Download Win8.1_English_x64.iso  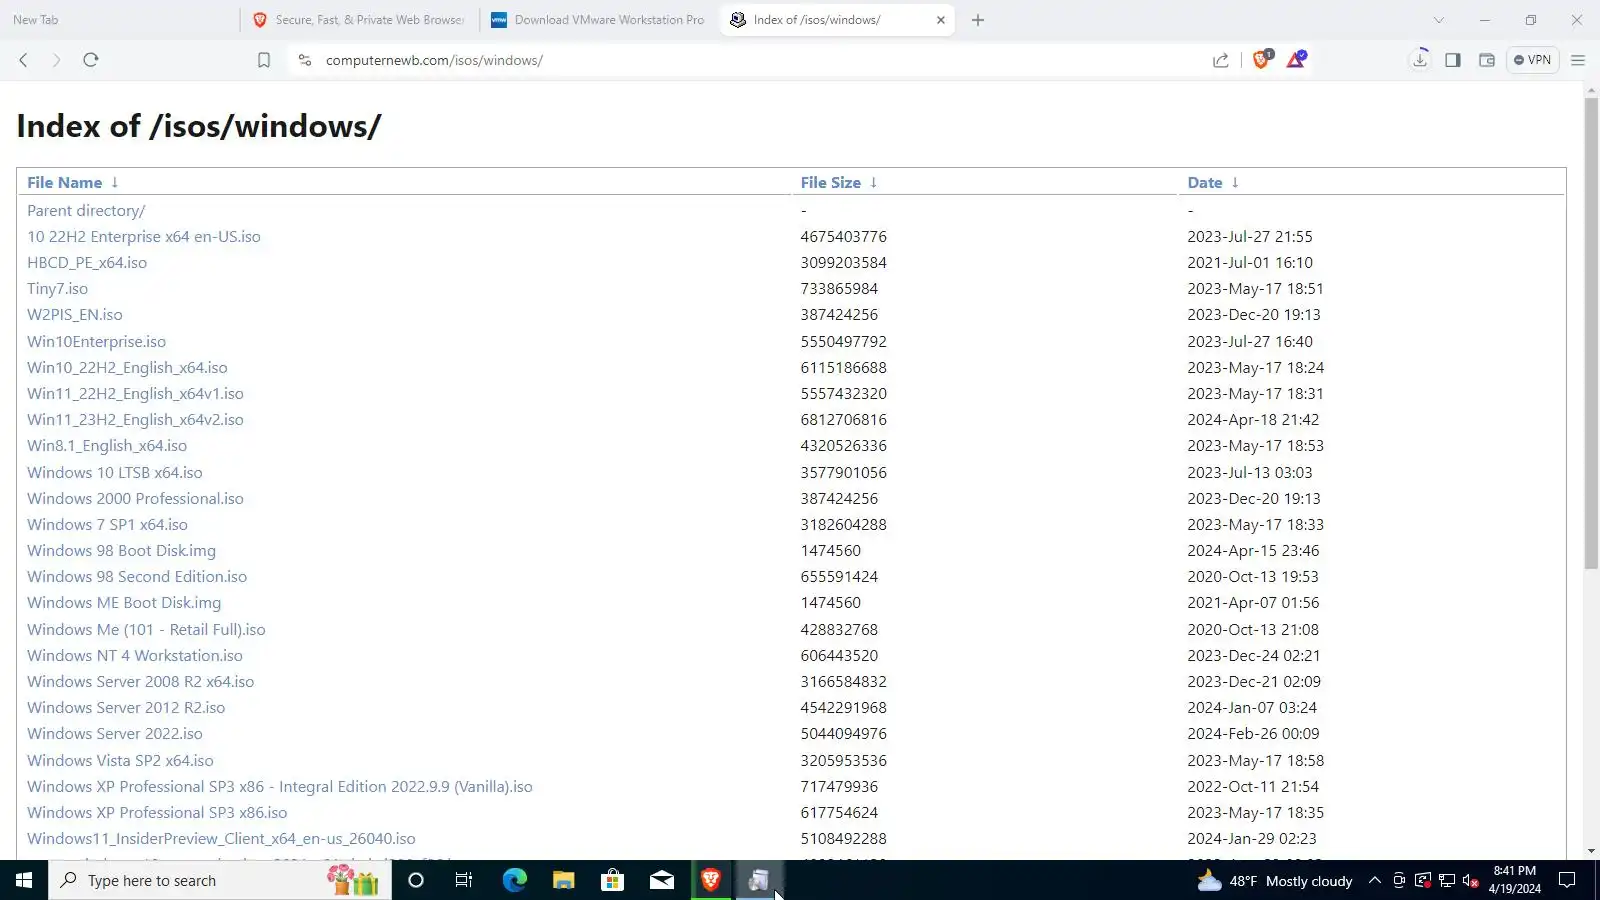107,446
